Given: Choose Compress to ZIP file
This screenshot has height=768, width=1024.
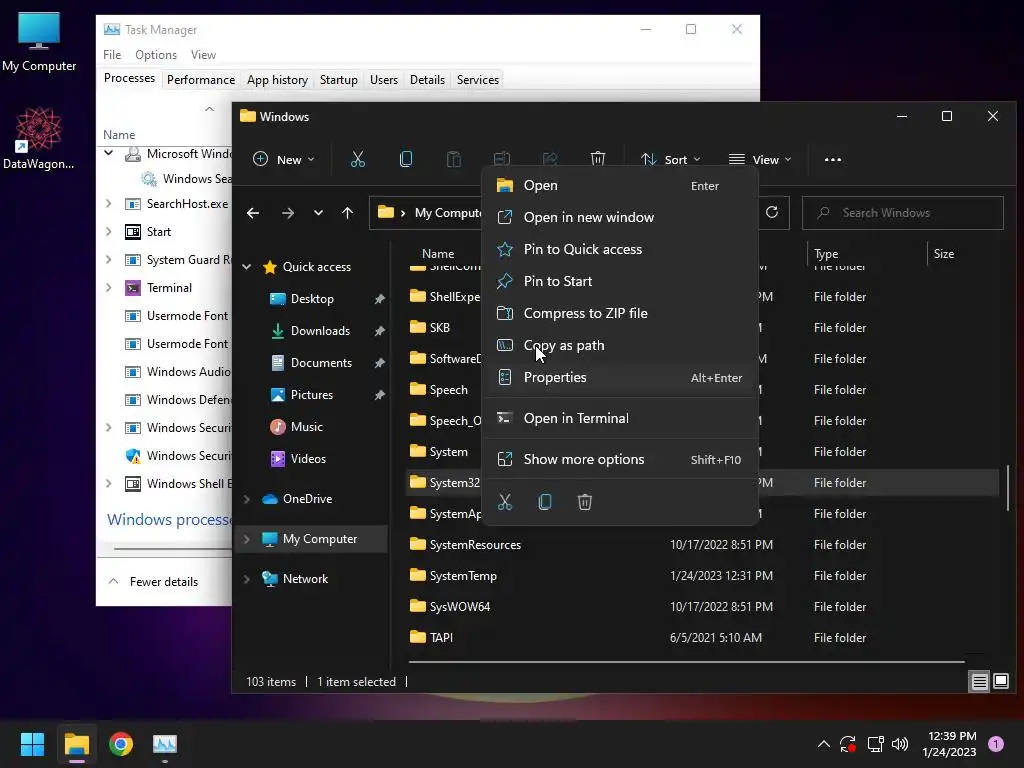Looking at the screenshot, I should coord(620,313).
